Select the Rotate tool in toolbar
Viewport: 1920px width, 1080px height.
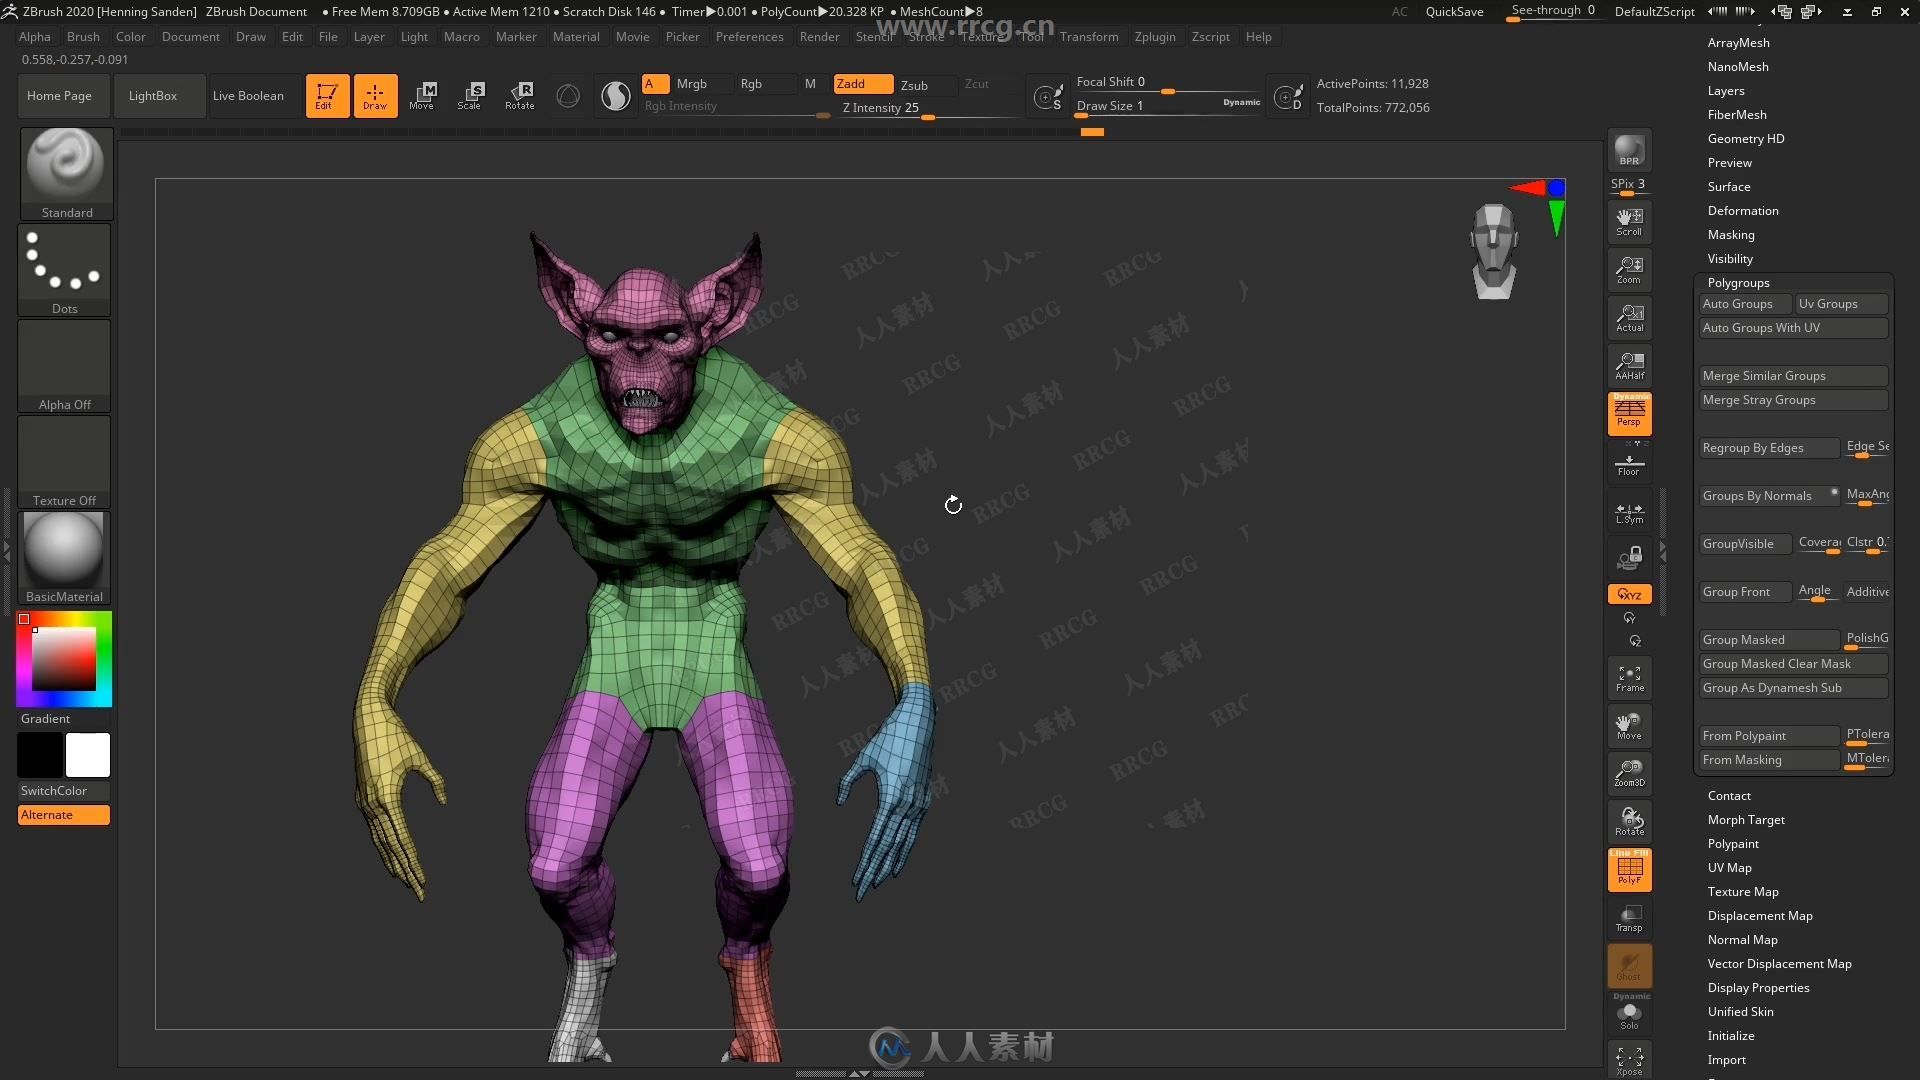(520, 95)
